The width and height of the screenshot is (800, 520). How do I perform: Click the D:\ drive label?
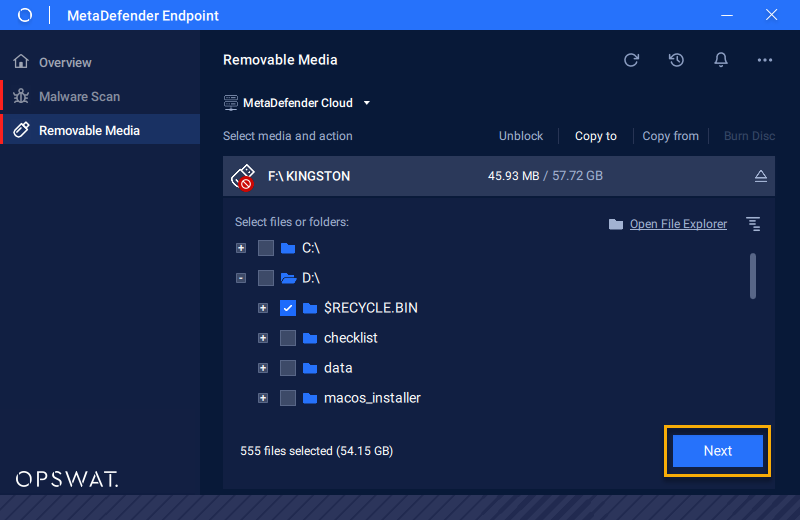pos(311,278)
